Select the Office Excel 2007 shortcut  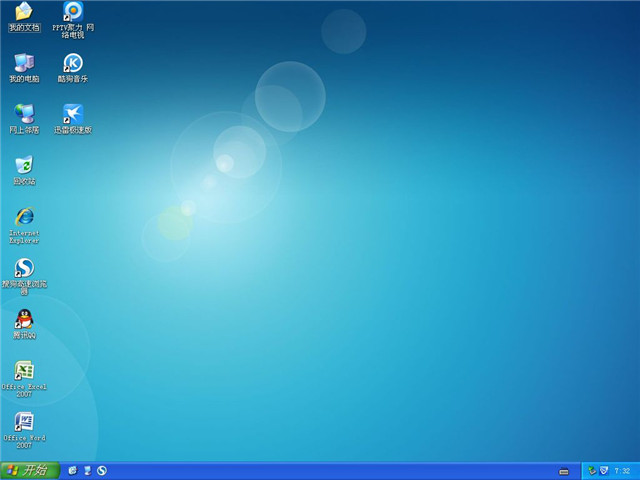(x=24, y=371)
